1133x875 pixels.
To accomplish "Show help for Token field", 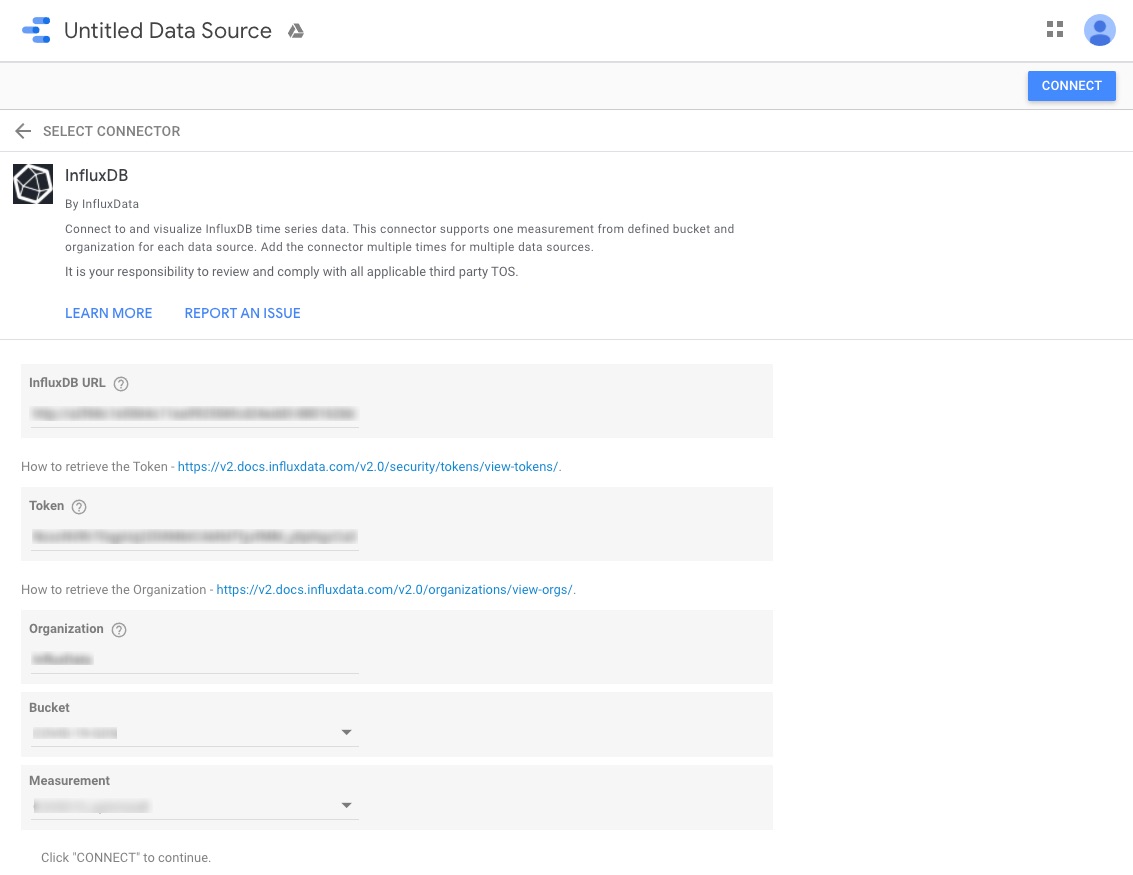I will [79, 507].
